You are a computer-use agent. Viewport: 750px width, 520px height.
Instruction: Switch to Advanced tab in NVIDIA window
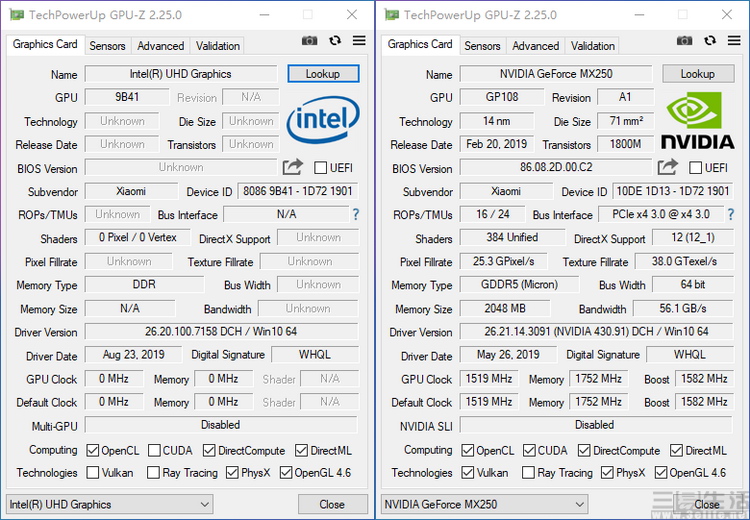pyautogui.click(x=536, y=46)
